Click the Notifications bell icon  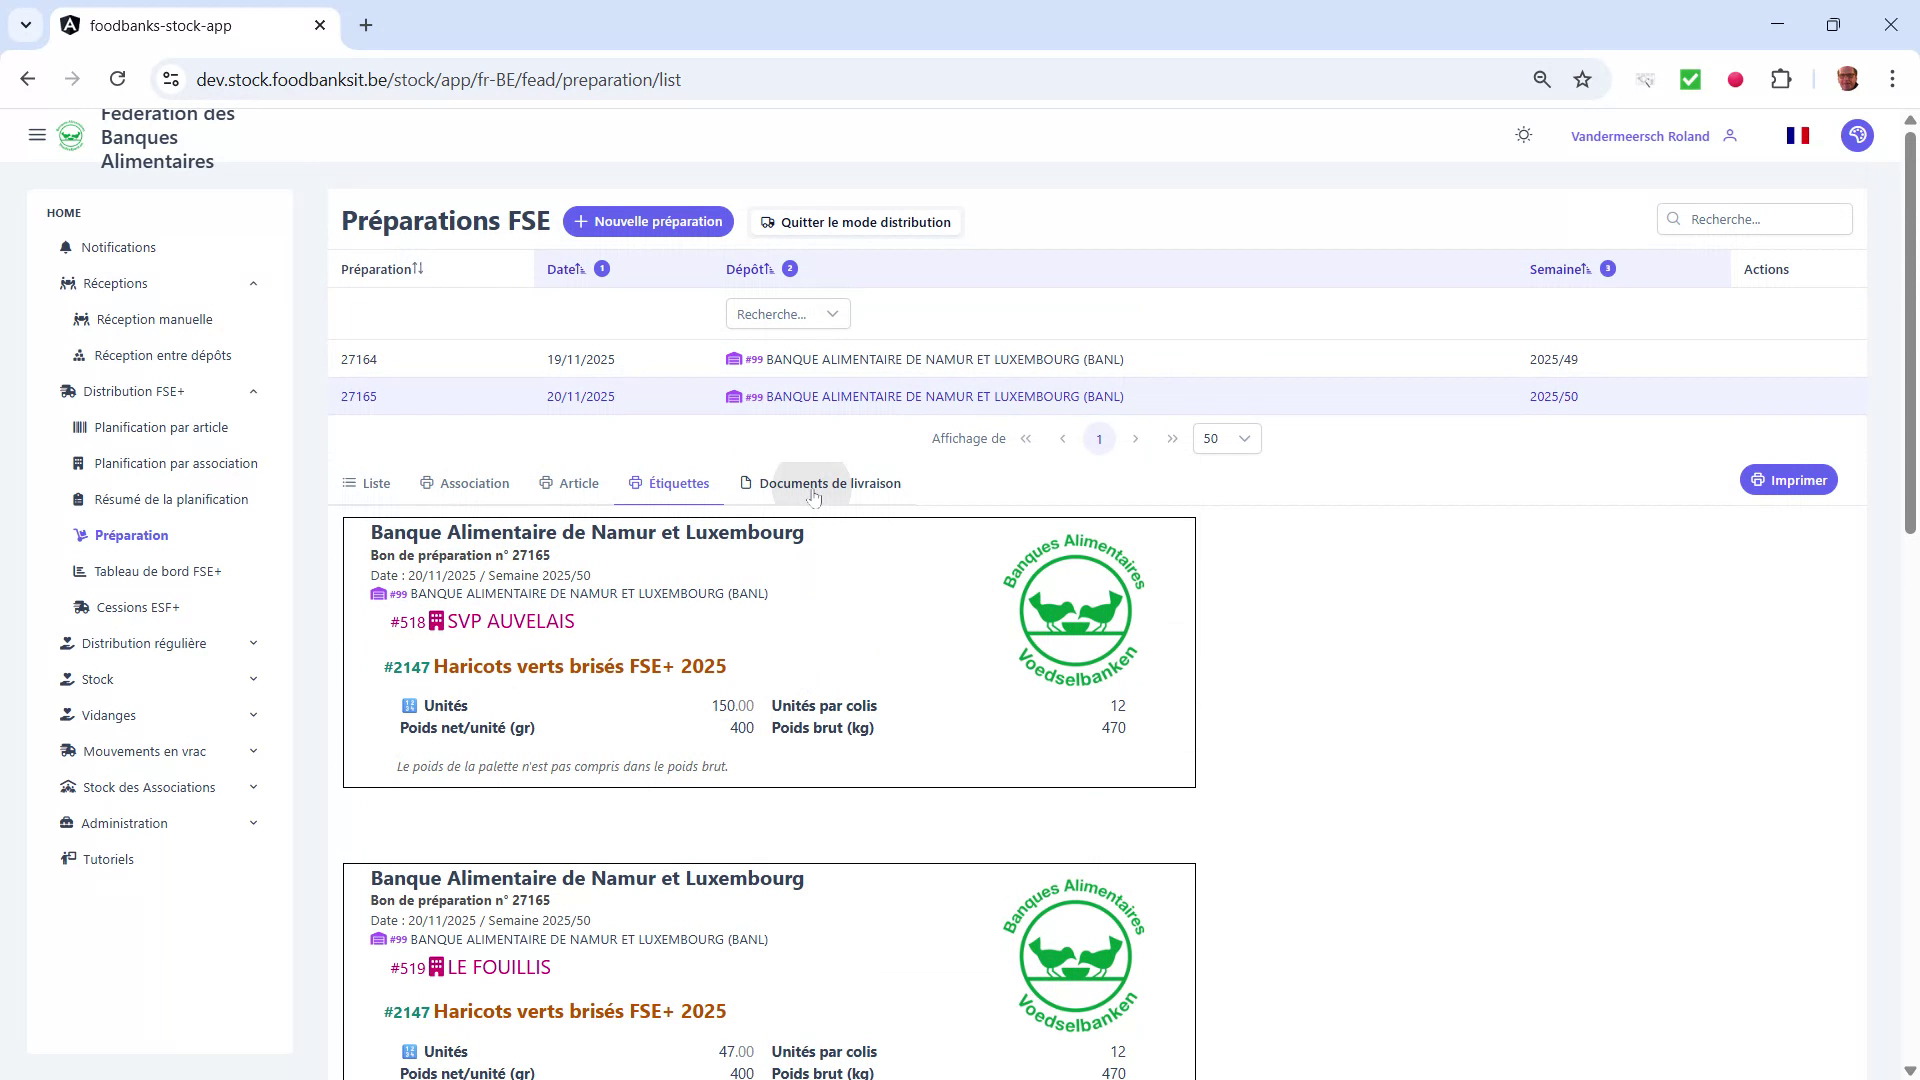tap(65, 247)
